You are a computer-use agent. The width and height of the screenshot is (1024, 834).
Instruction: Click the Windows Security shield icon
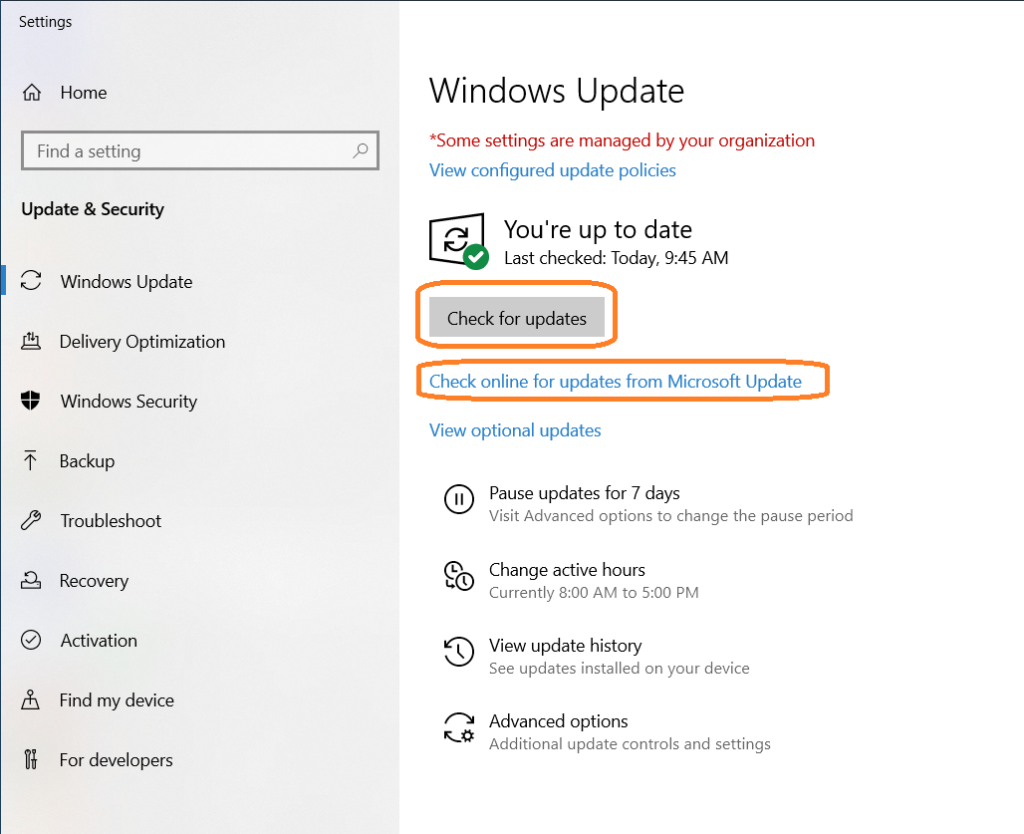click(x=31, y=401)
